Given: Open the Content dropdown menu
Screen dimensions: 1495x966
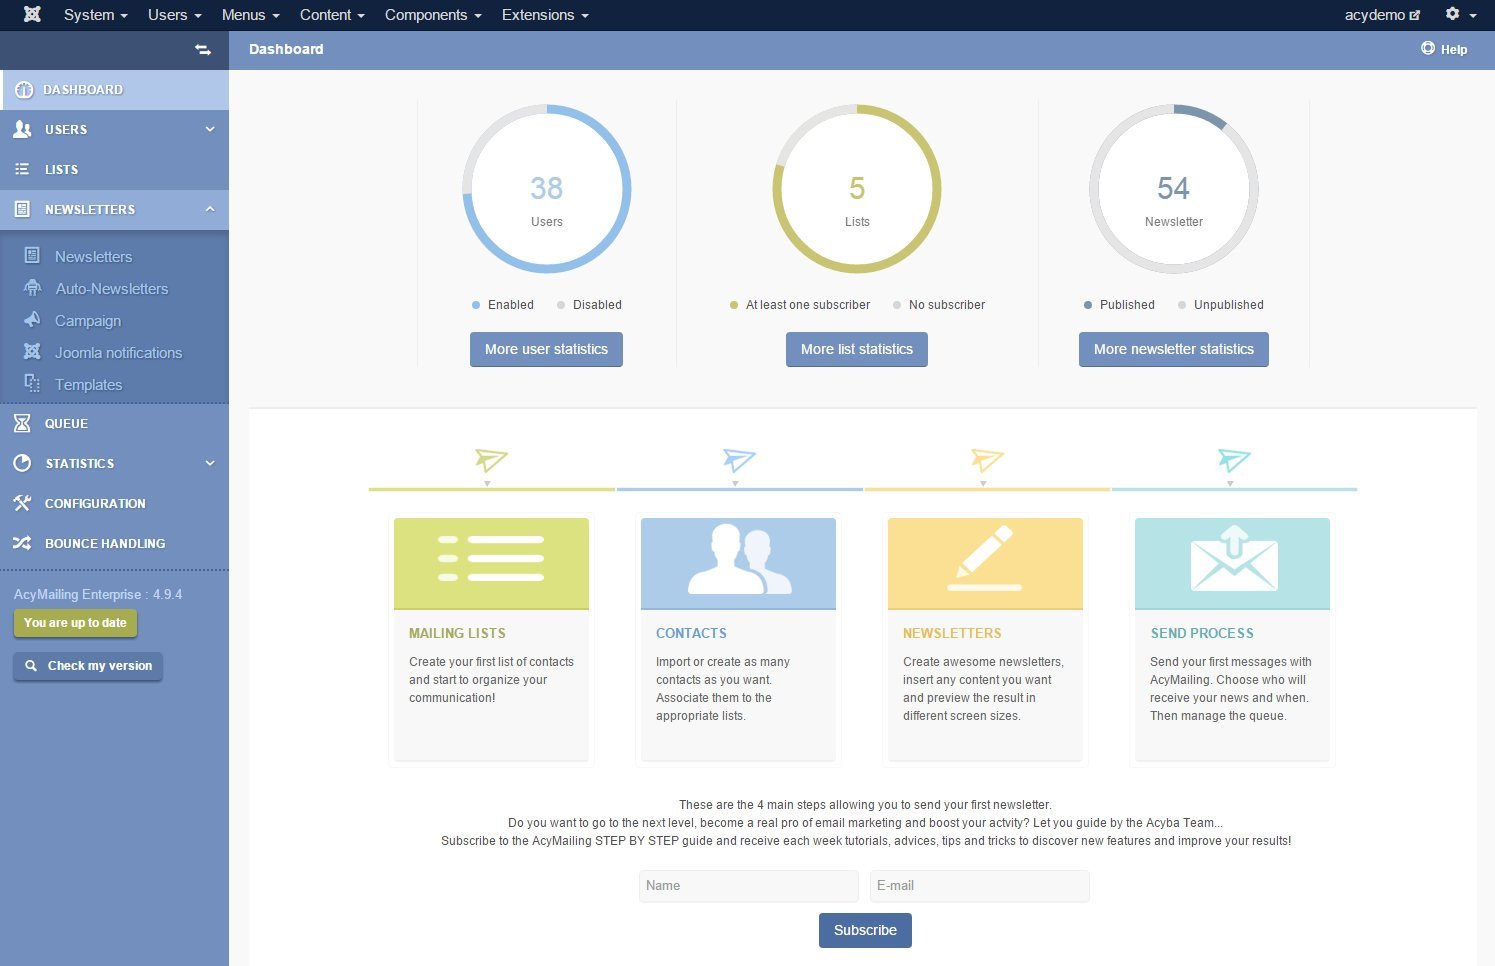Looking at the screenshot, I should coord(332,15).
